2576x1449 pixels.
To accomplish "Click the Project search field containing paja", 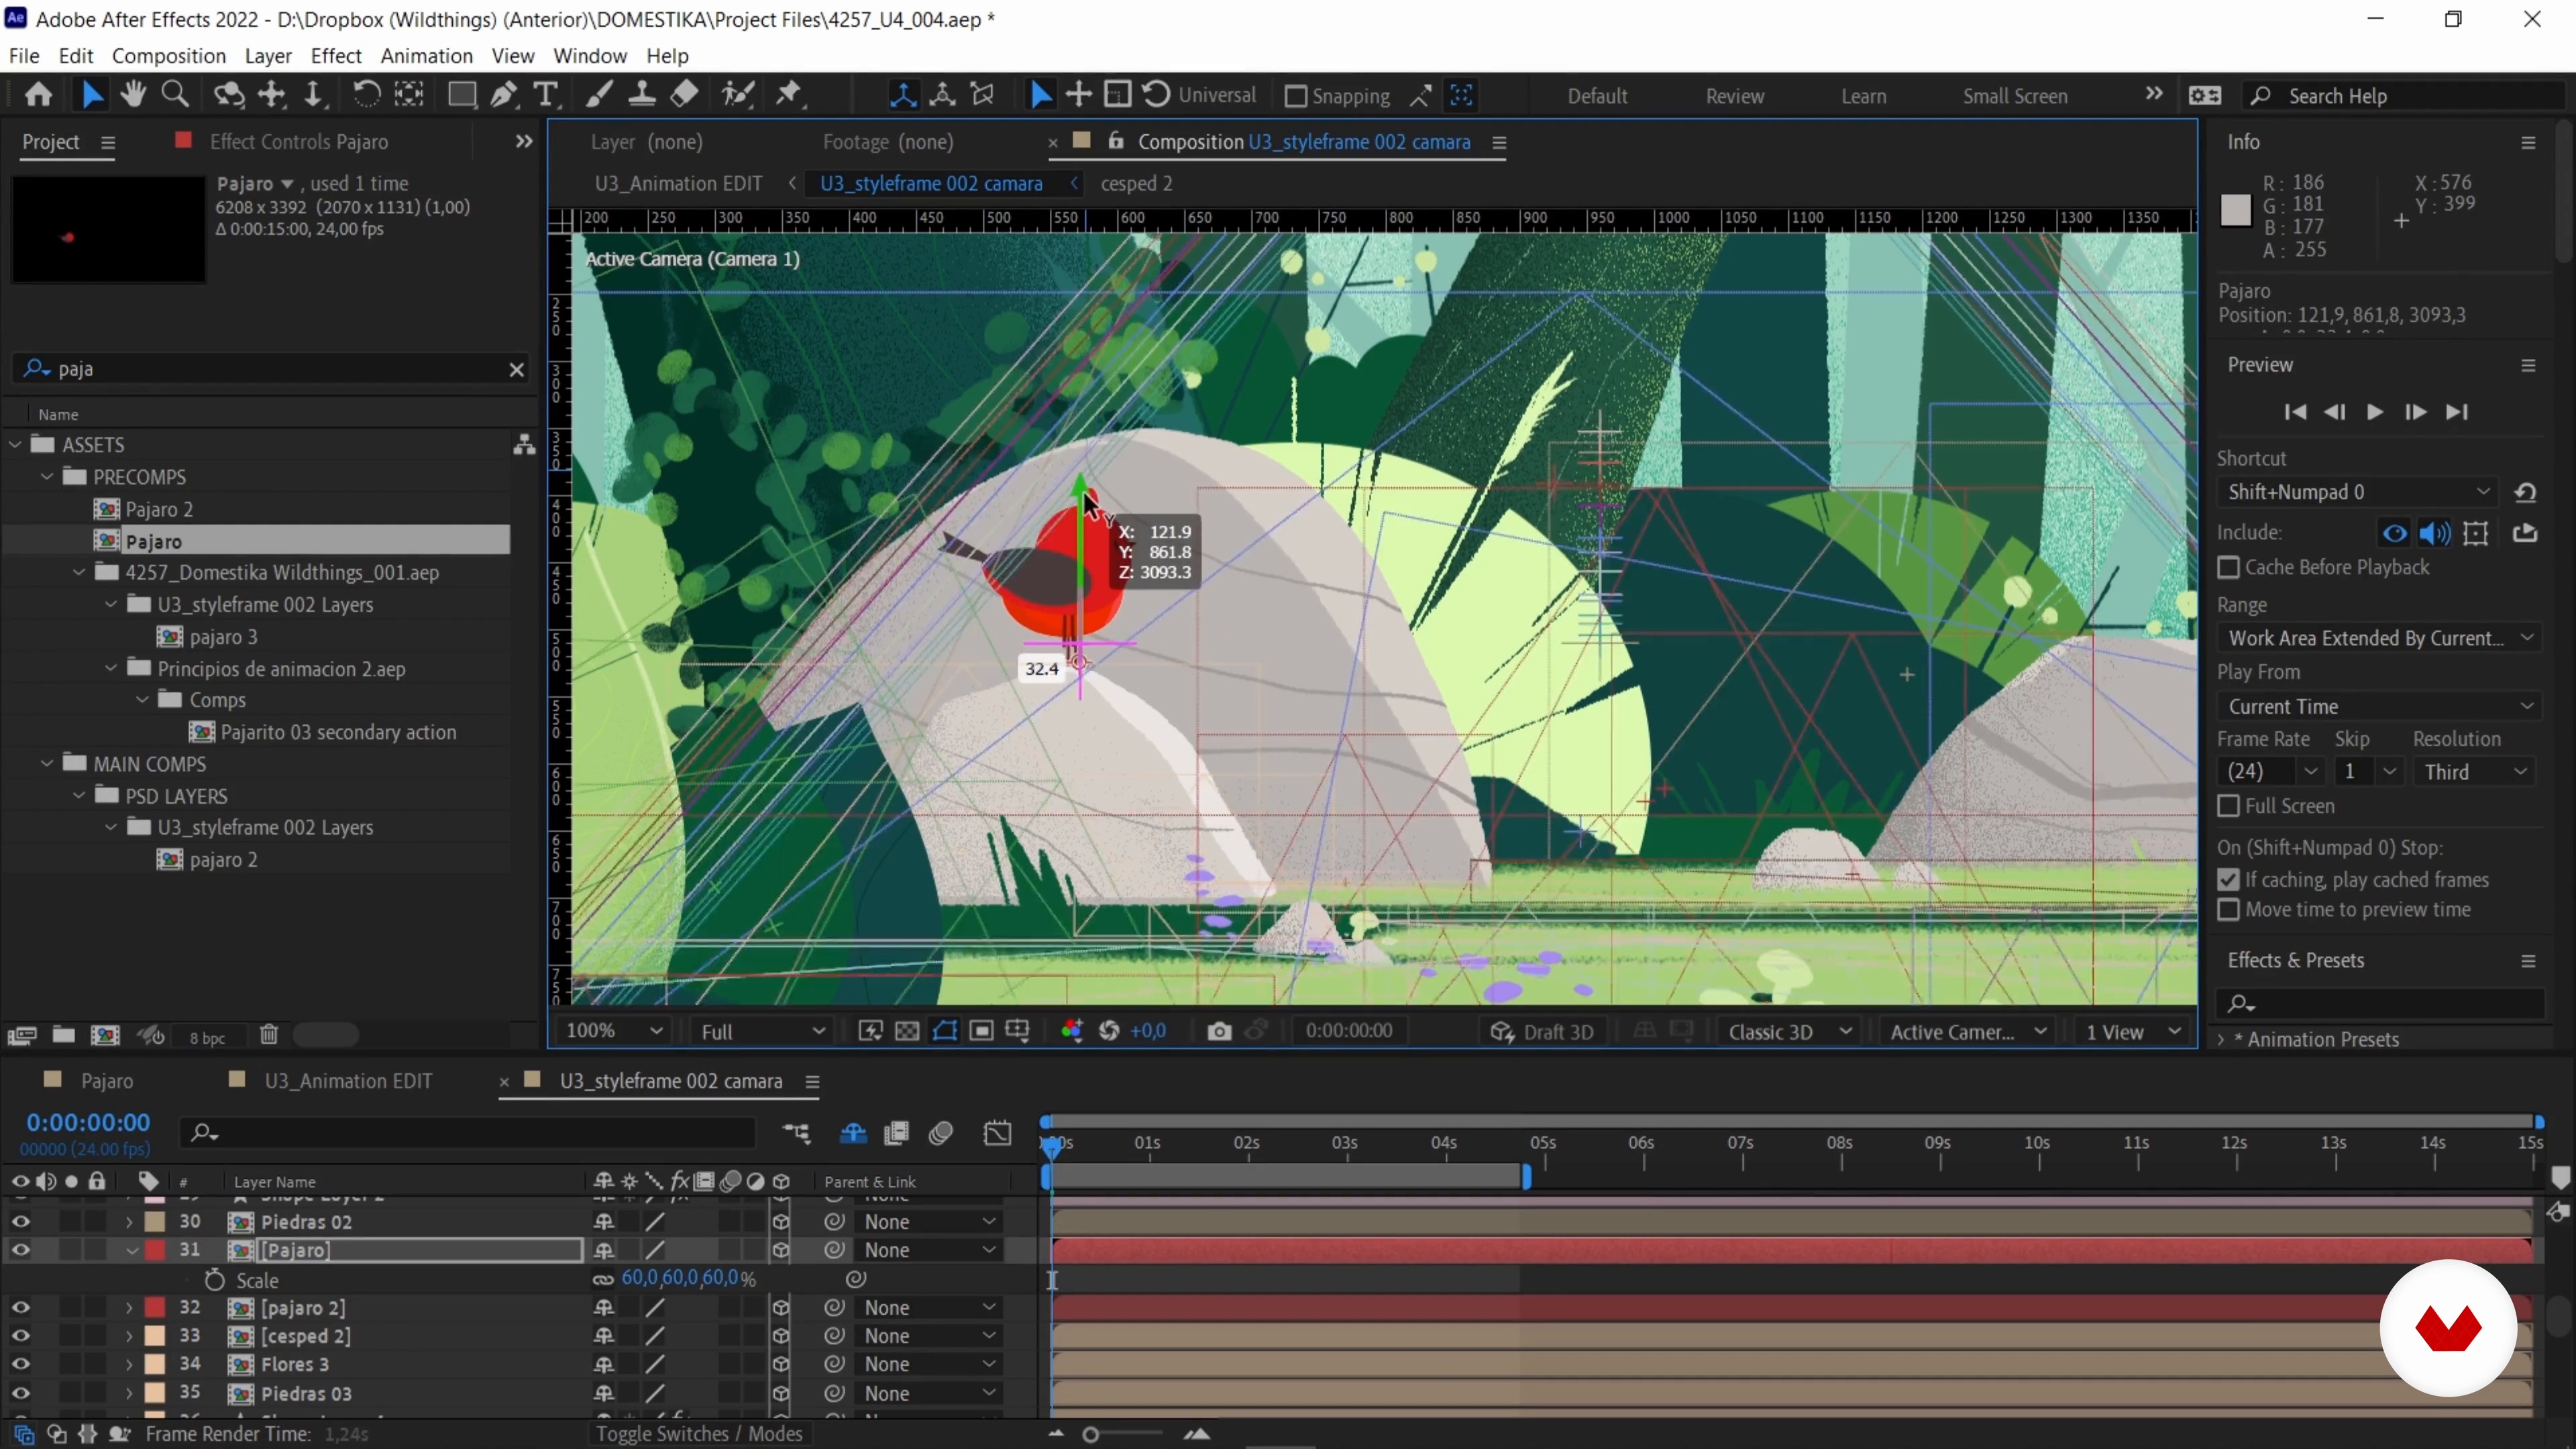I will (270, 369).
